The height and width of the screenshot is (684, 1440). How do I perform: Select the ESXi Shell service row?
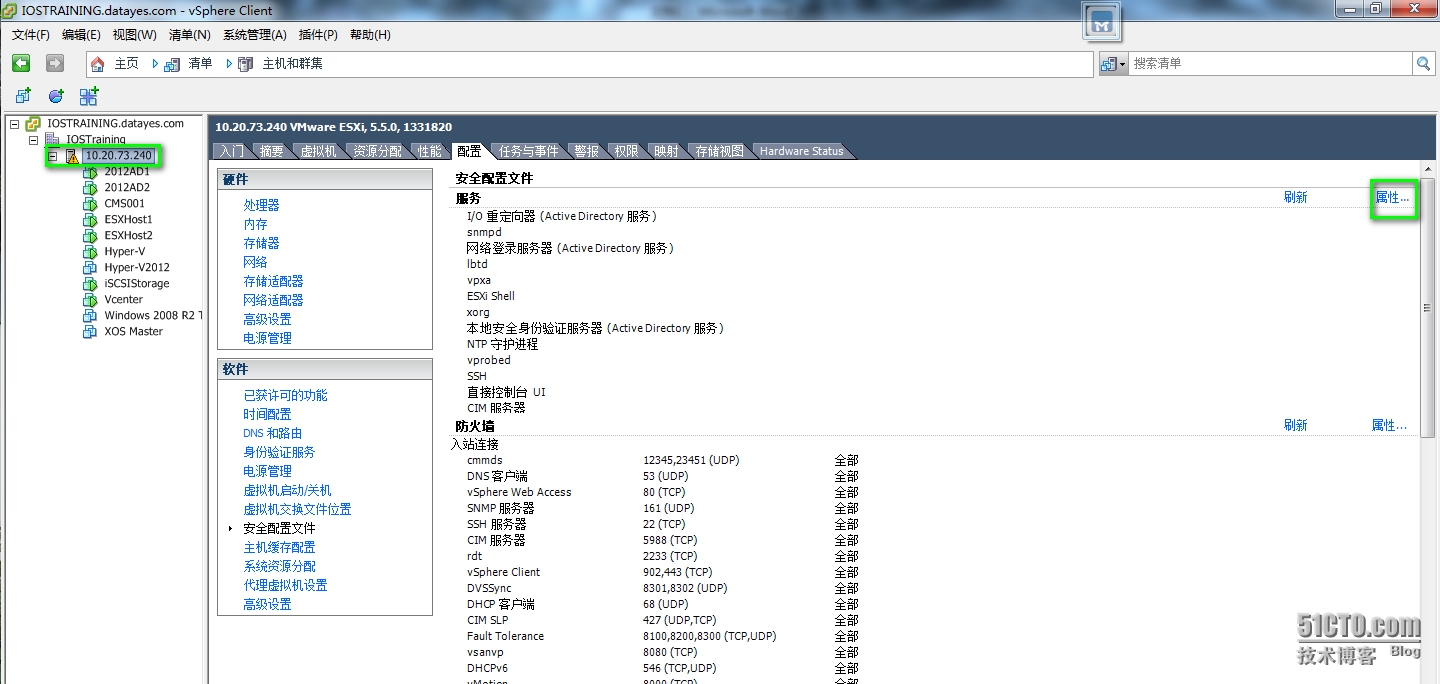click(x=491, y=296)
